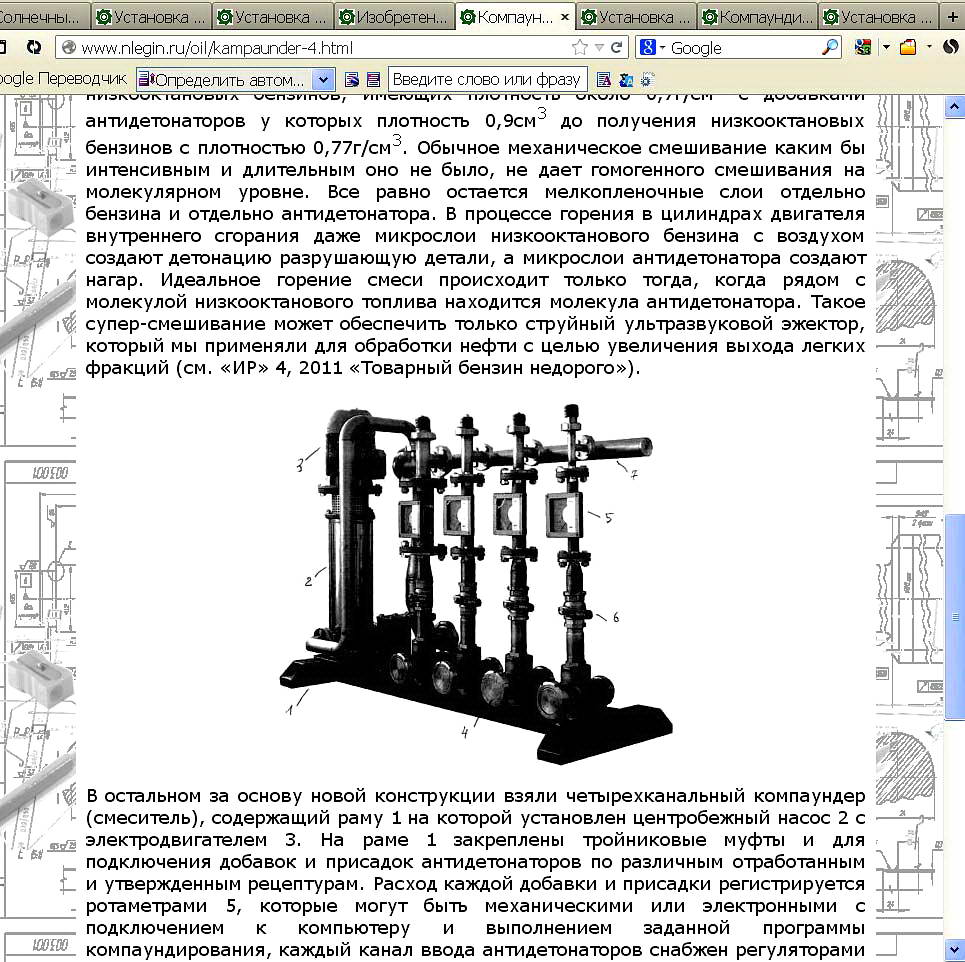Click the black swirl icon at toolbar end

click(x=951, y=47)
